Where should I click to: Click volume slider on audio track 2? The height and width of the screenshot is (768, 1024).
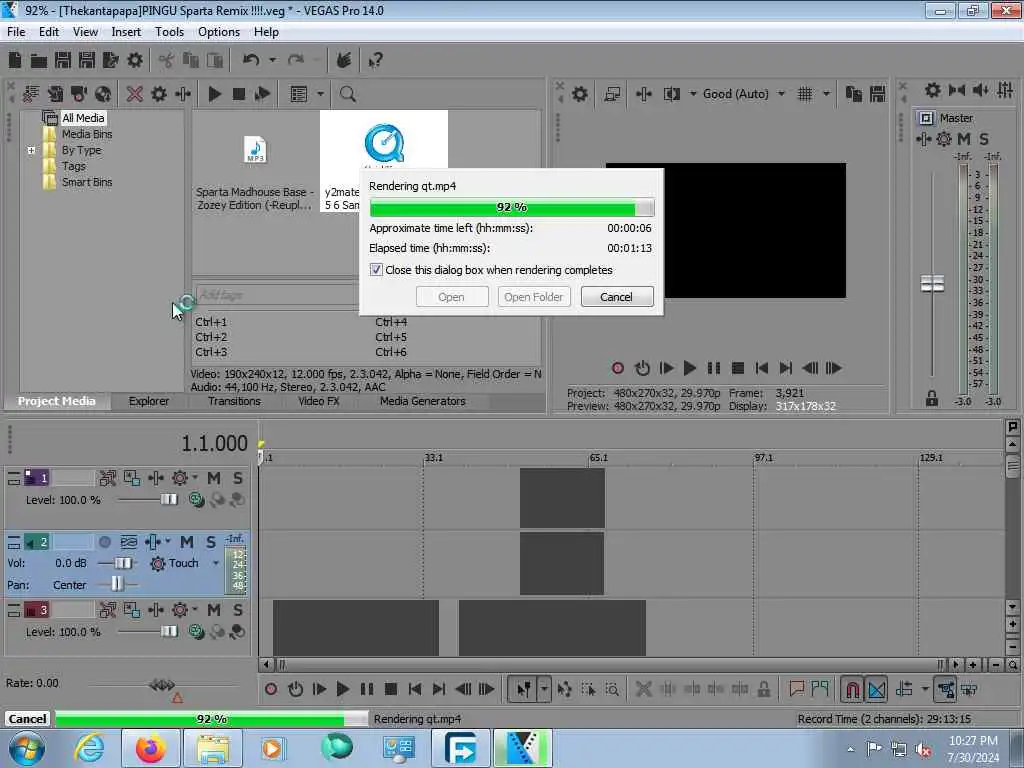pos(122,563)
